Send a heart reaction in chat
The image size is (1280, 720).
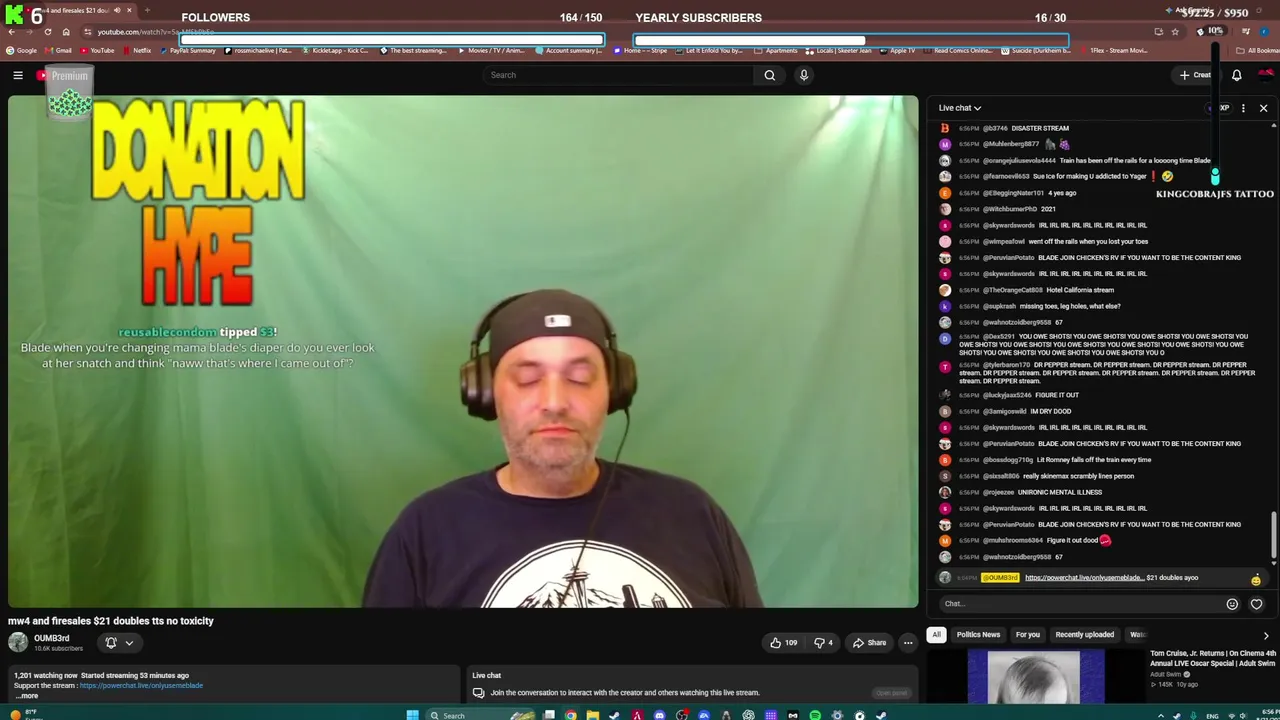tap(1256, 604)
